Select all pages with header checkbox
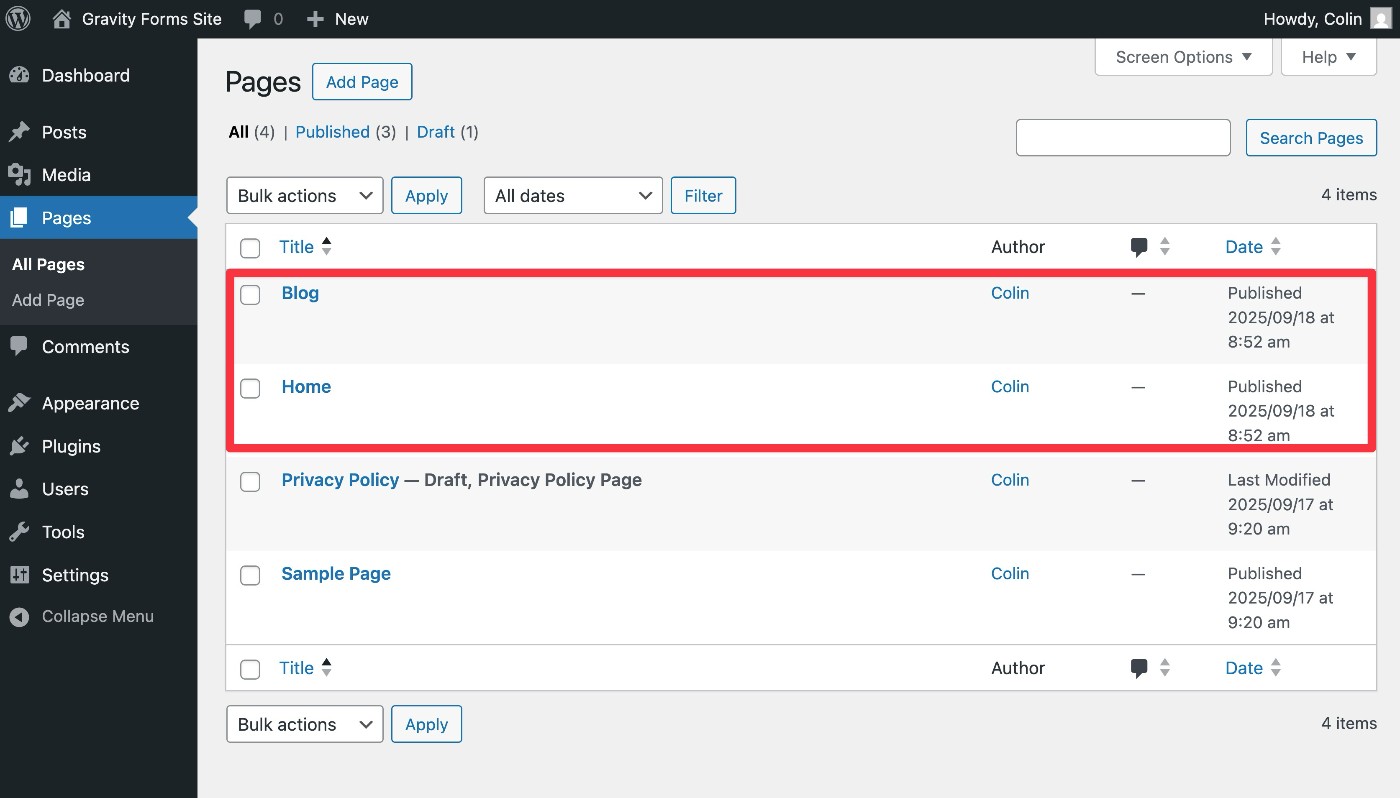Viewport: 1400px width, 798px height. click(x=250, y=247)
